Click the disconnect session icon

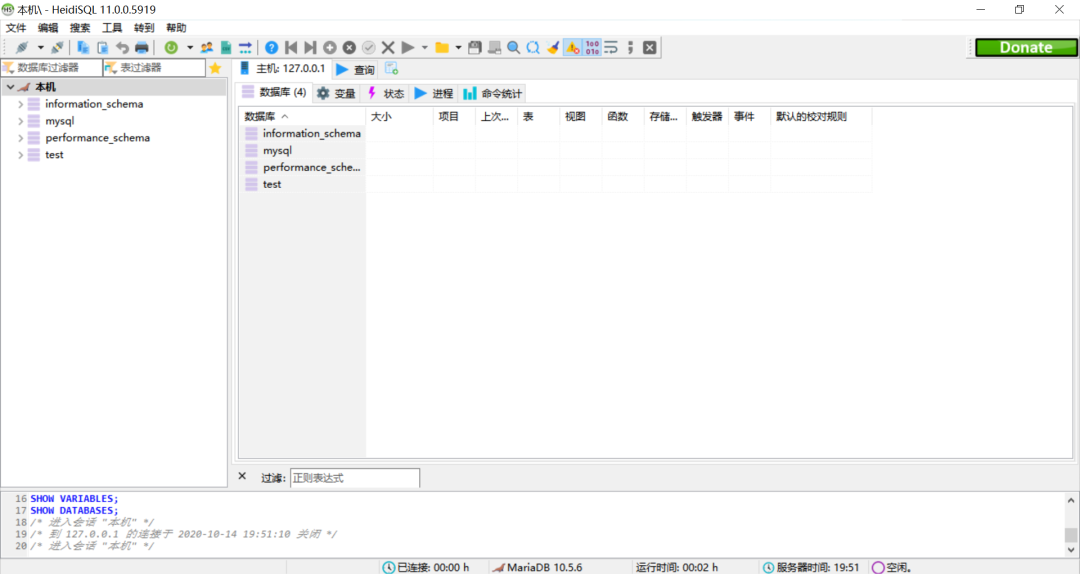(57, 48)
